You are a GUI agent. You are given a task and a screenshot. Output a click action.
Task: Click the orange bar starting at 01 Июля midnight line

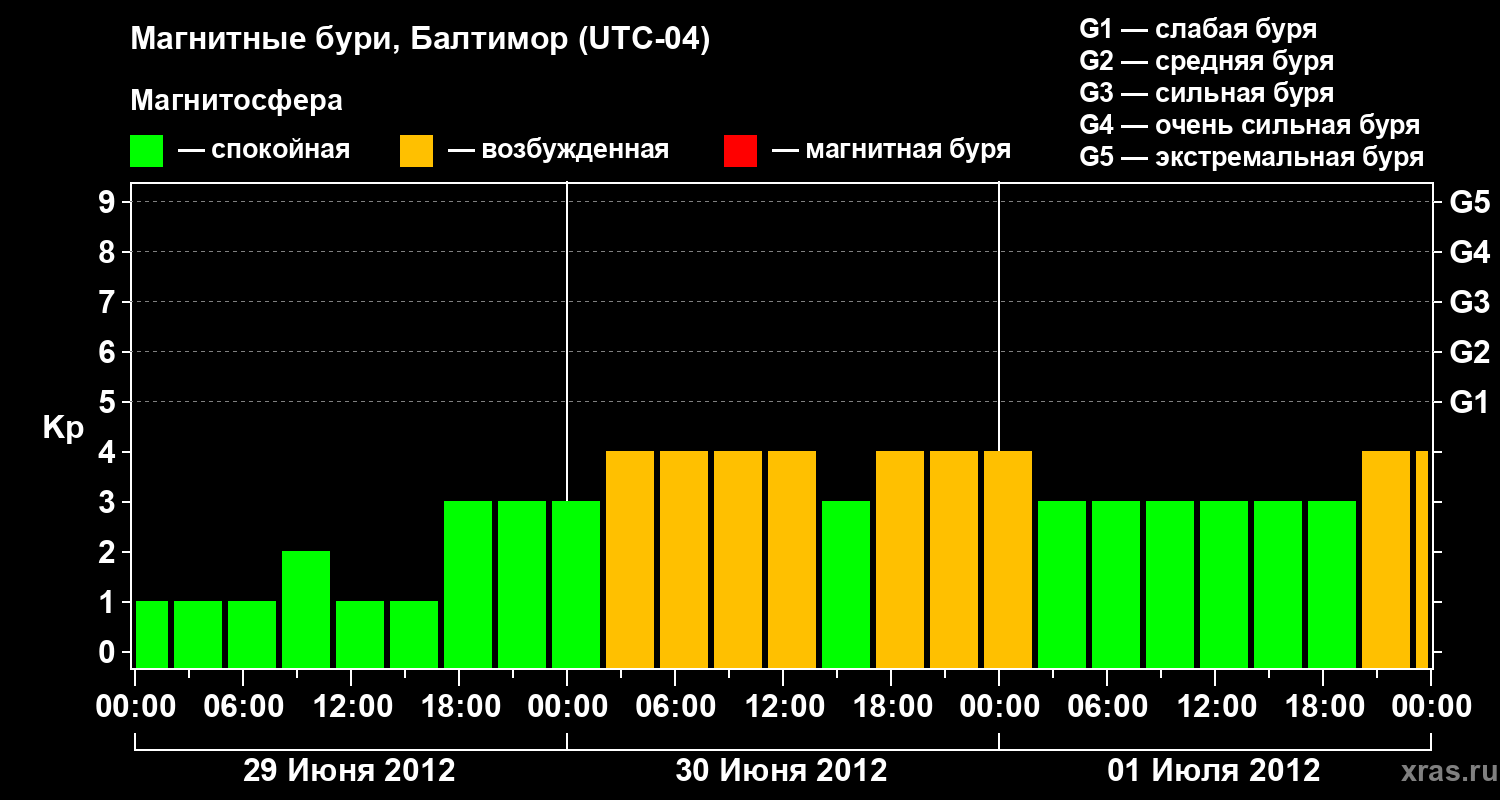(x=1008, y=559)
